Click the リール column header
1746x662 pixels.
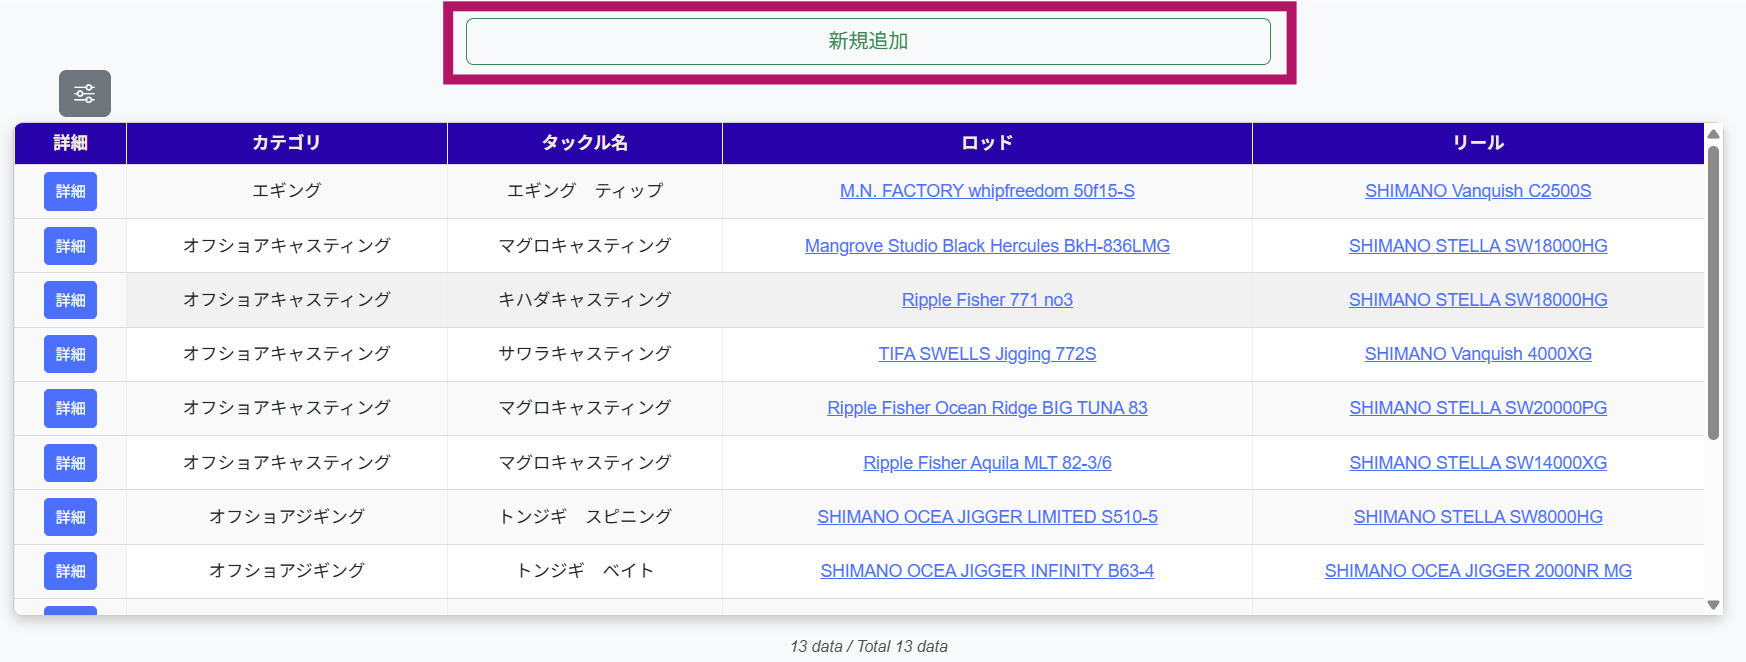tap(1477, 143)
